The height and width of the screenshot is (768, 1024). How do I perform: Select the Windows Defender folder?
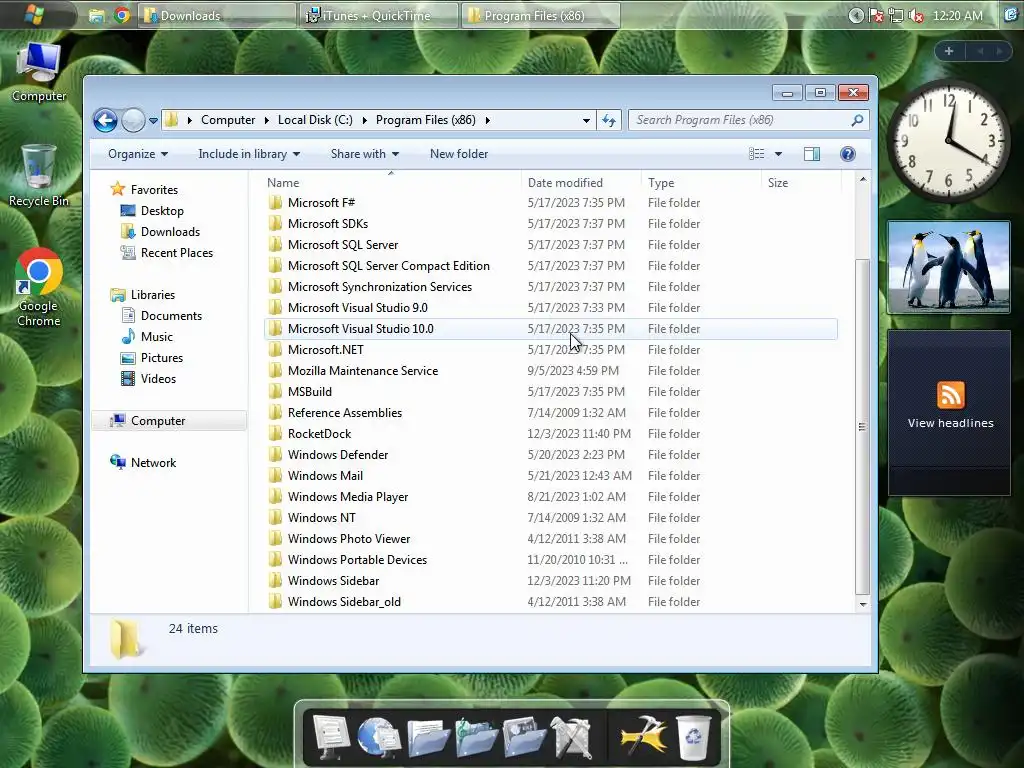click(x=338, y=455)
